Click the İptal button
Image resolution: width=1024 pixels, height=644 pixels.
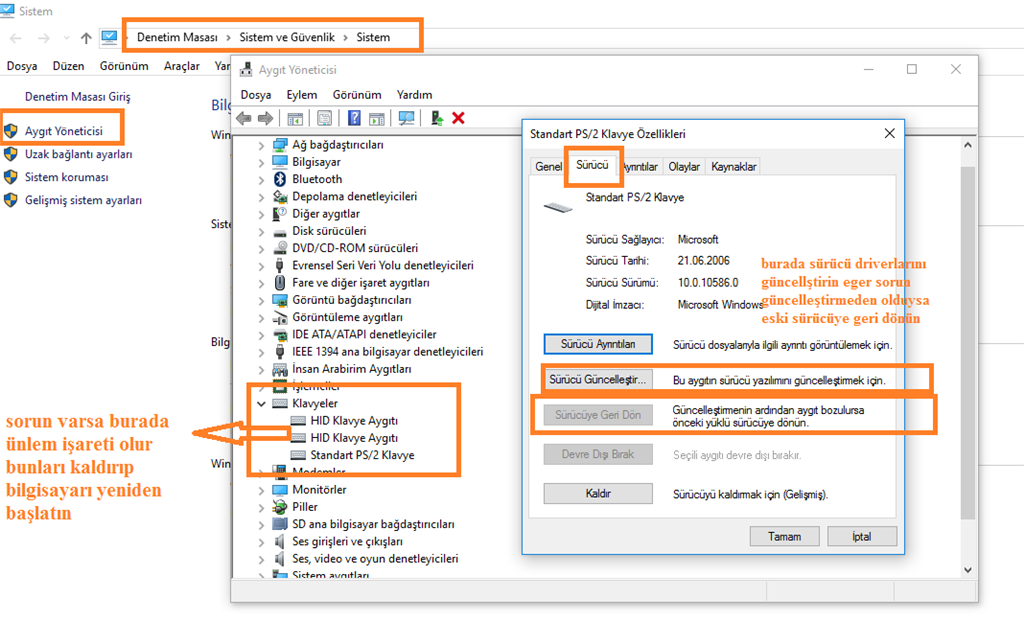coord(861,536)
